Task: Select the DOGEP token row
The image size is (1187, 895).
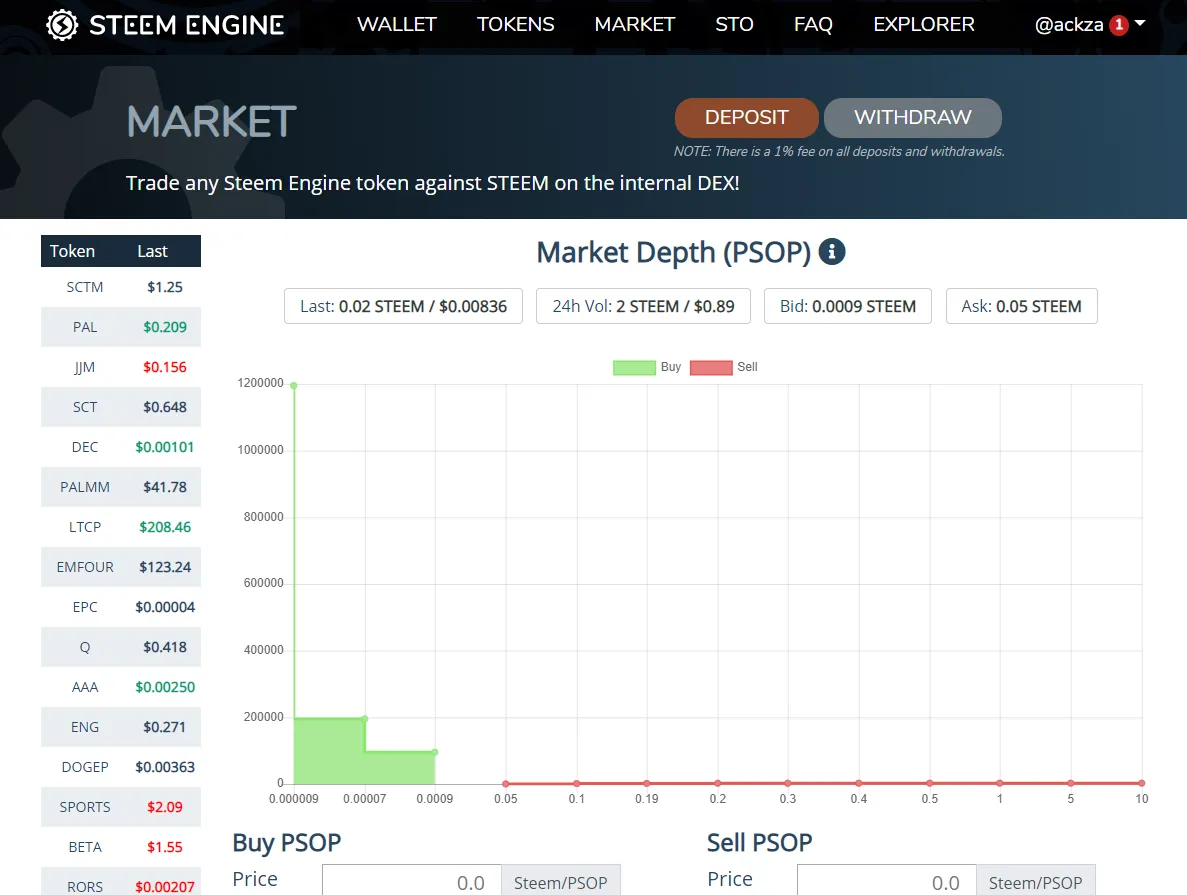Action: click(x=121, y=767)
